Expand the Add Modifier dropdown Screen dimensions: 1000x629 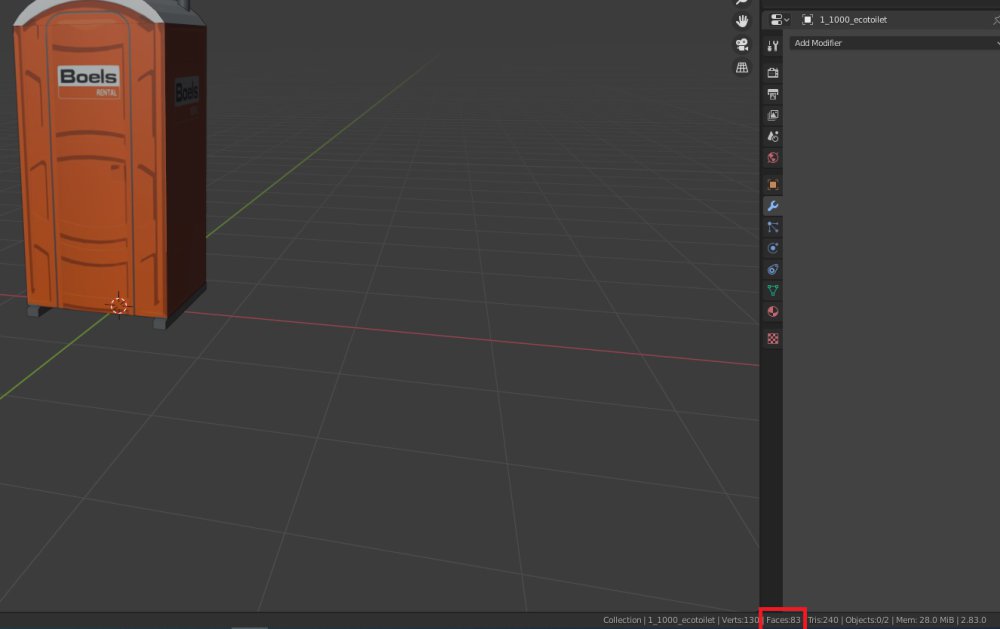894,43
